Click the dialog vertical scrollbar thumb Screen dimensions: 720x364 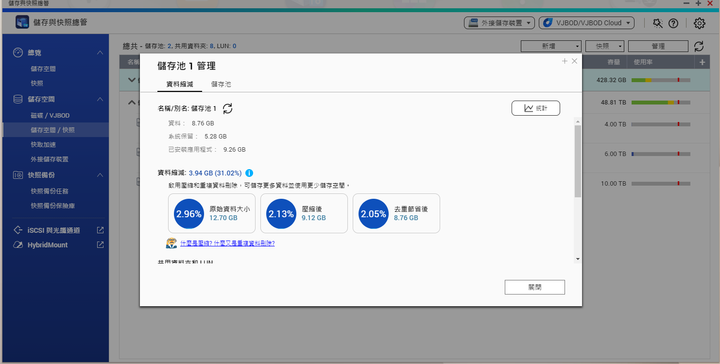pos(578,161)
